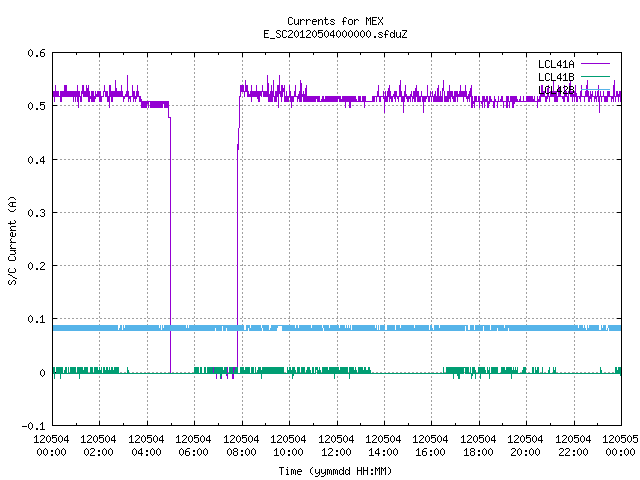Click the blue LCL42B trace near 0.08 A
The width and height of the screenshot is (640, 480).
point(337,328)
